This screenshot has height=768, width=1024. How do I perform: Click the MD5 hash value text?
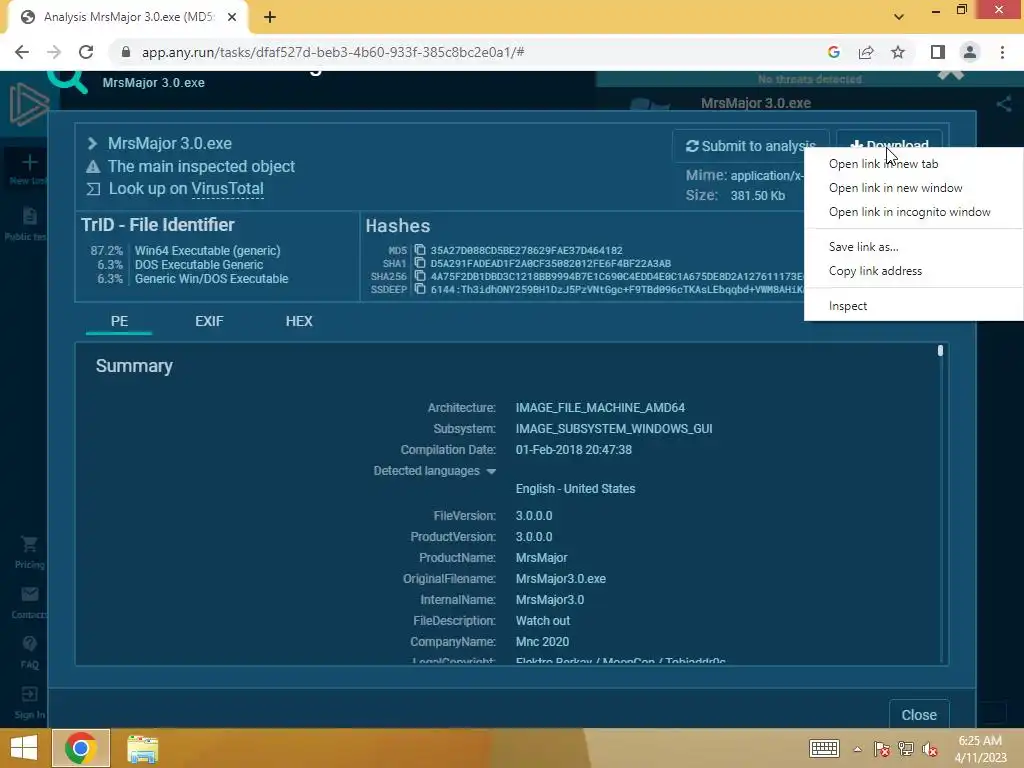(526, 250)
